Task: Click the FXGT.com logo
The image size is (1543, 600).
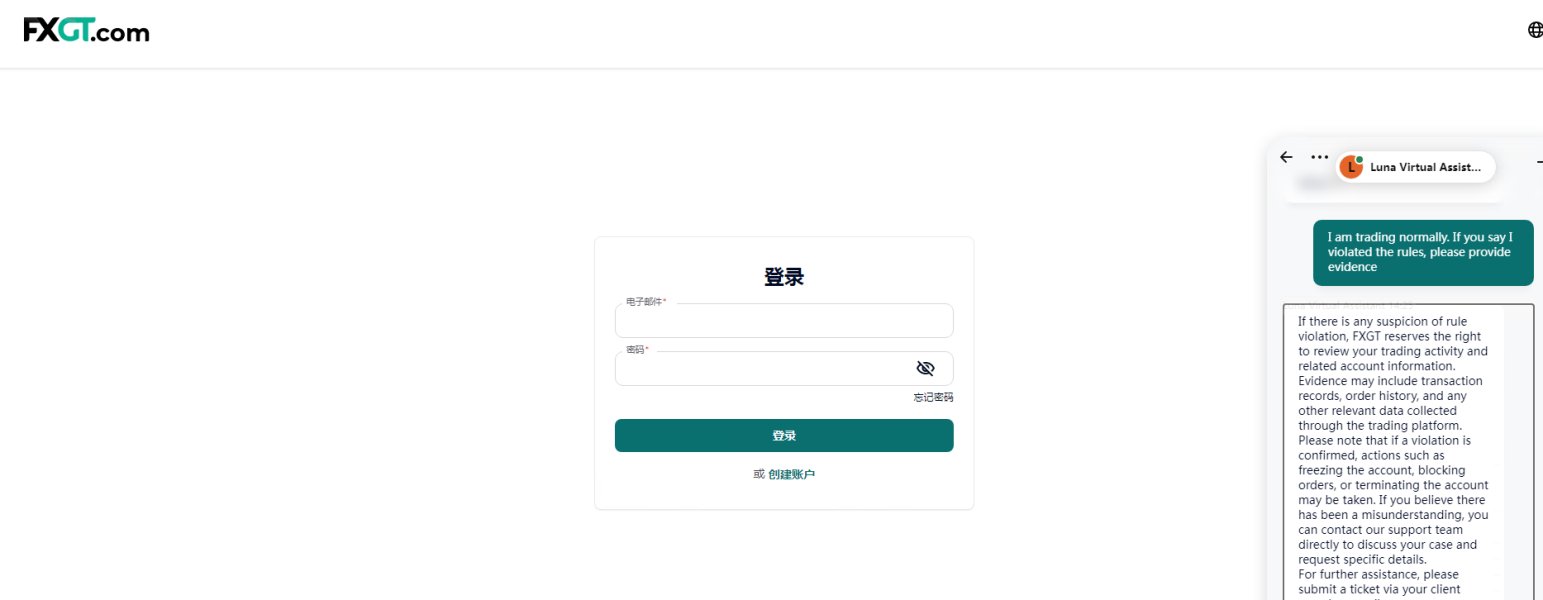Action: coord(86,31)
